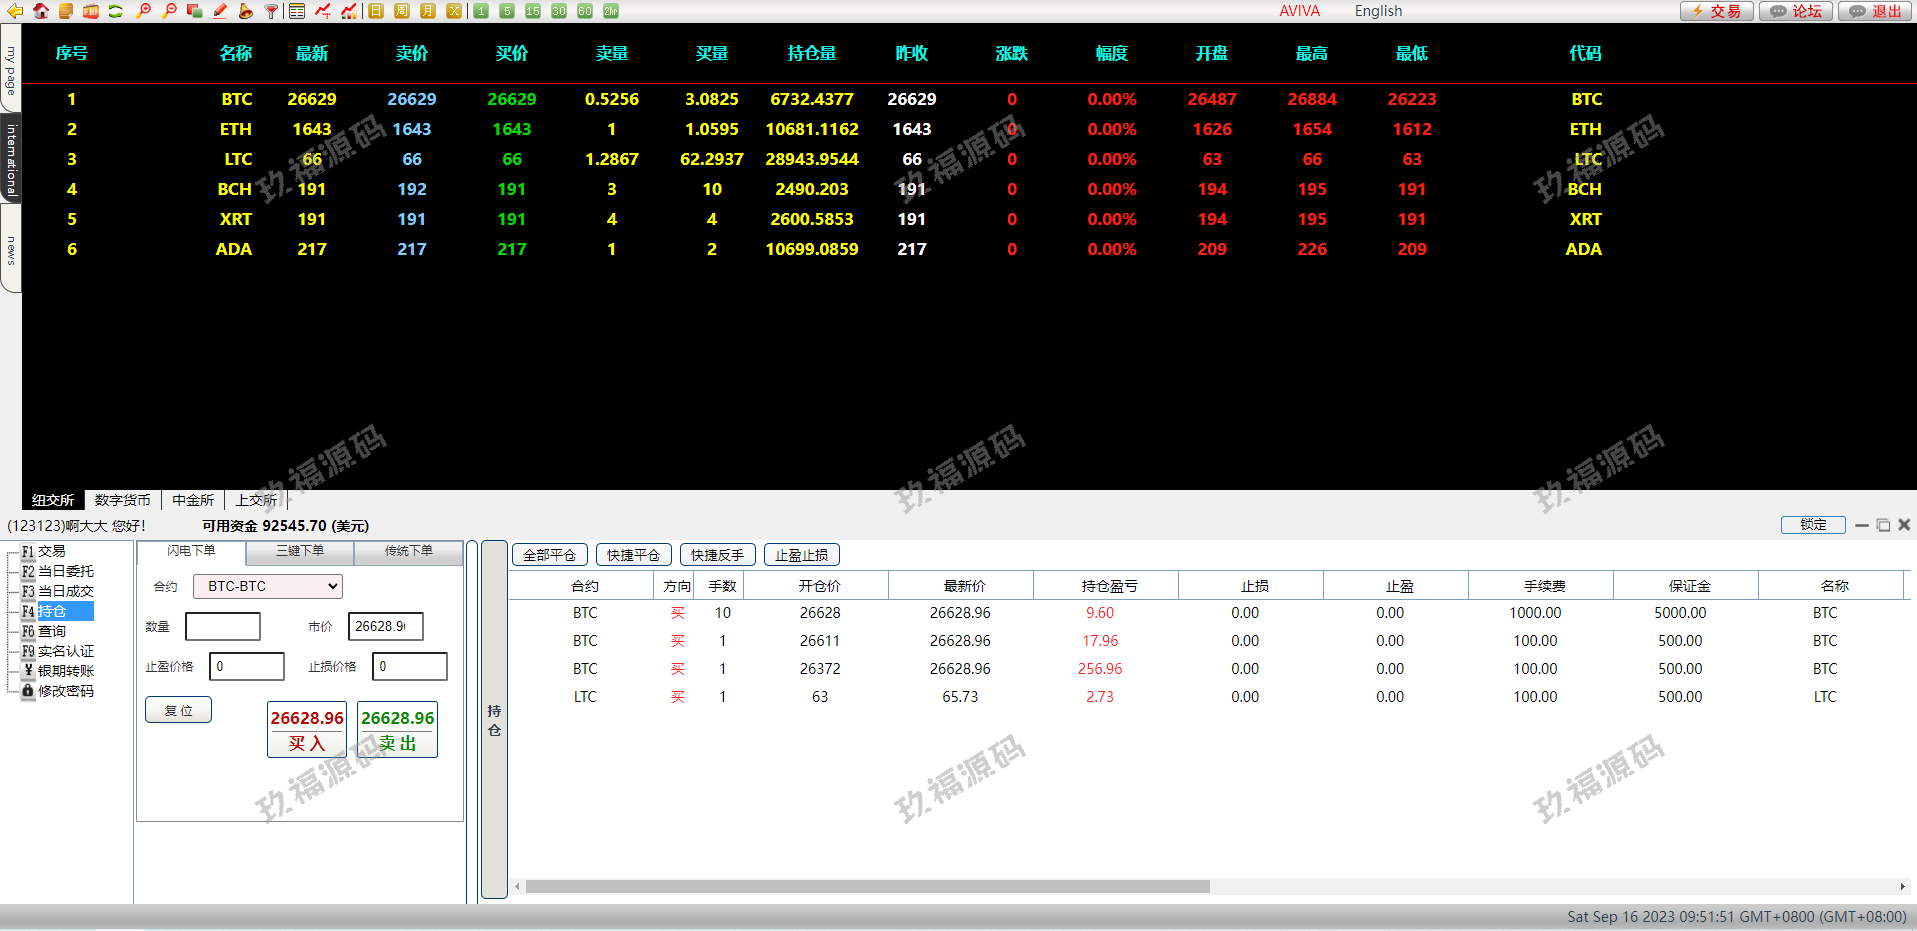Click the horizontal scrollbar under positions table
Image resolution: width=1917 pixels, height=931 pixels.
tap(867, 886)
